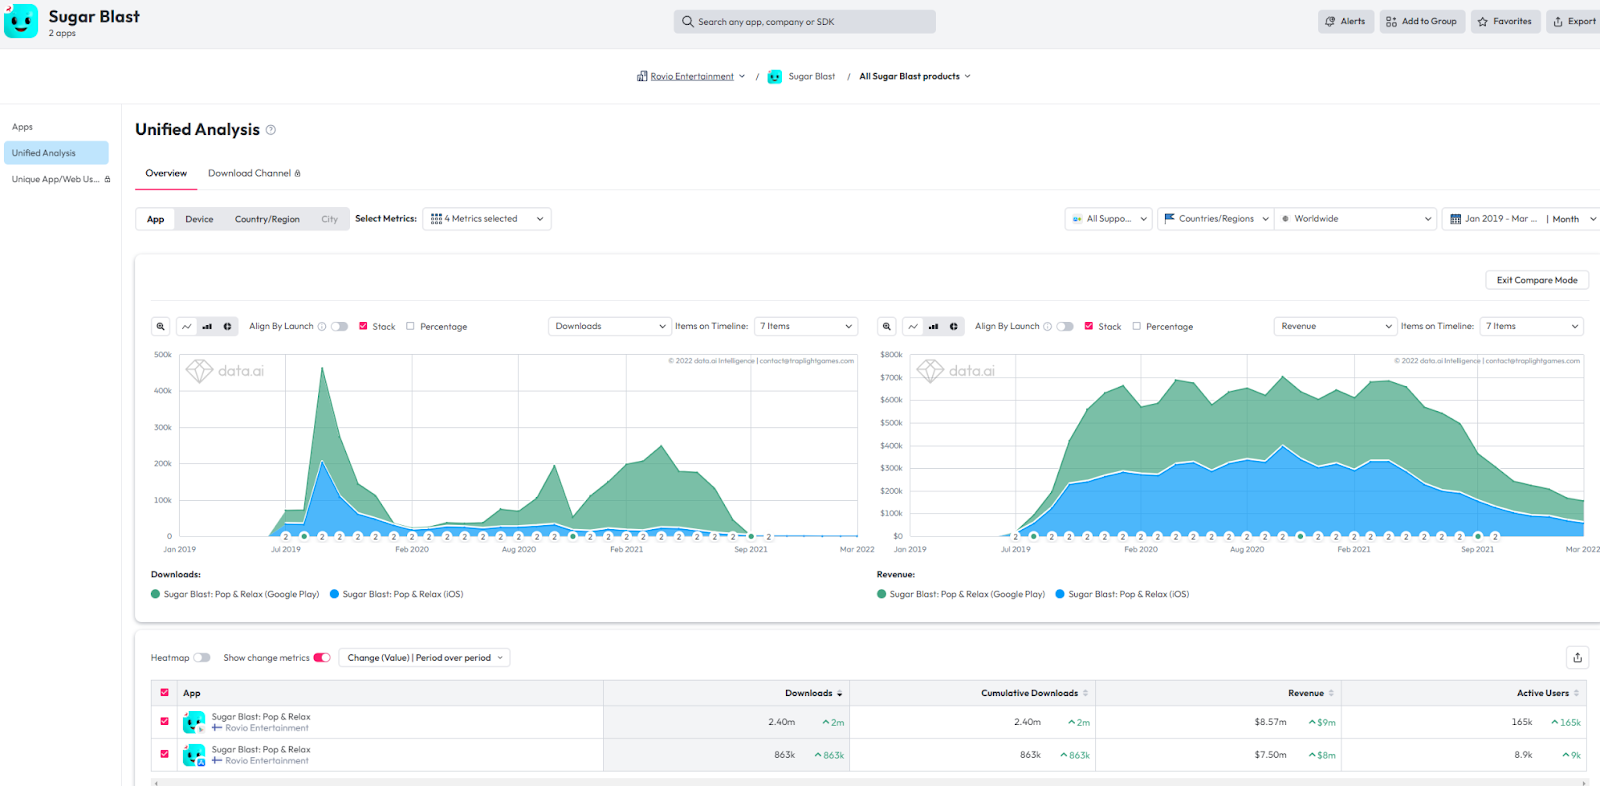Viewport: 1600px width, 786px height.
Task: Switch Revenue chart to bar view
Action: (x=933, y=326)
